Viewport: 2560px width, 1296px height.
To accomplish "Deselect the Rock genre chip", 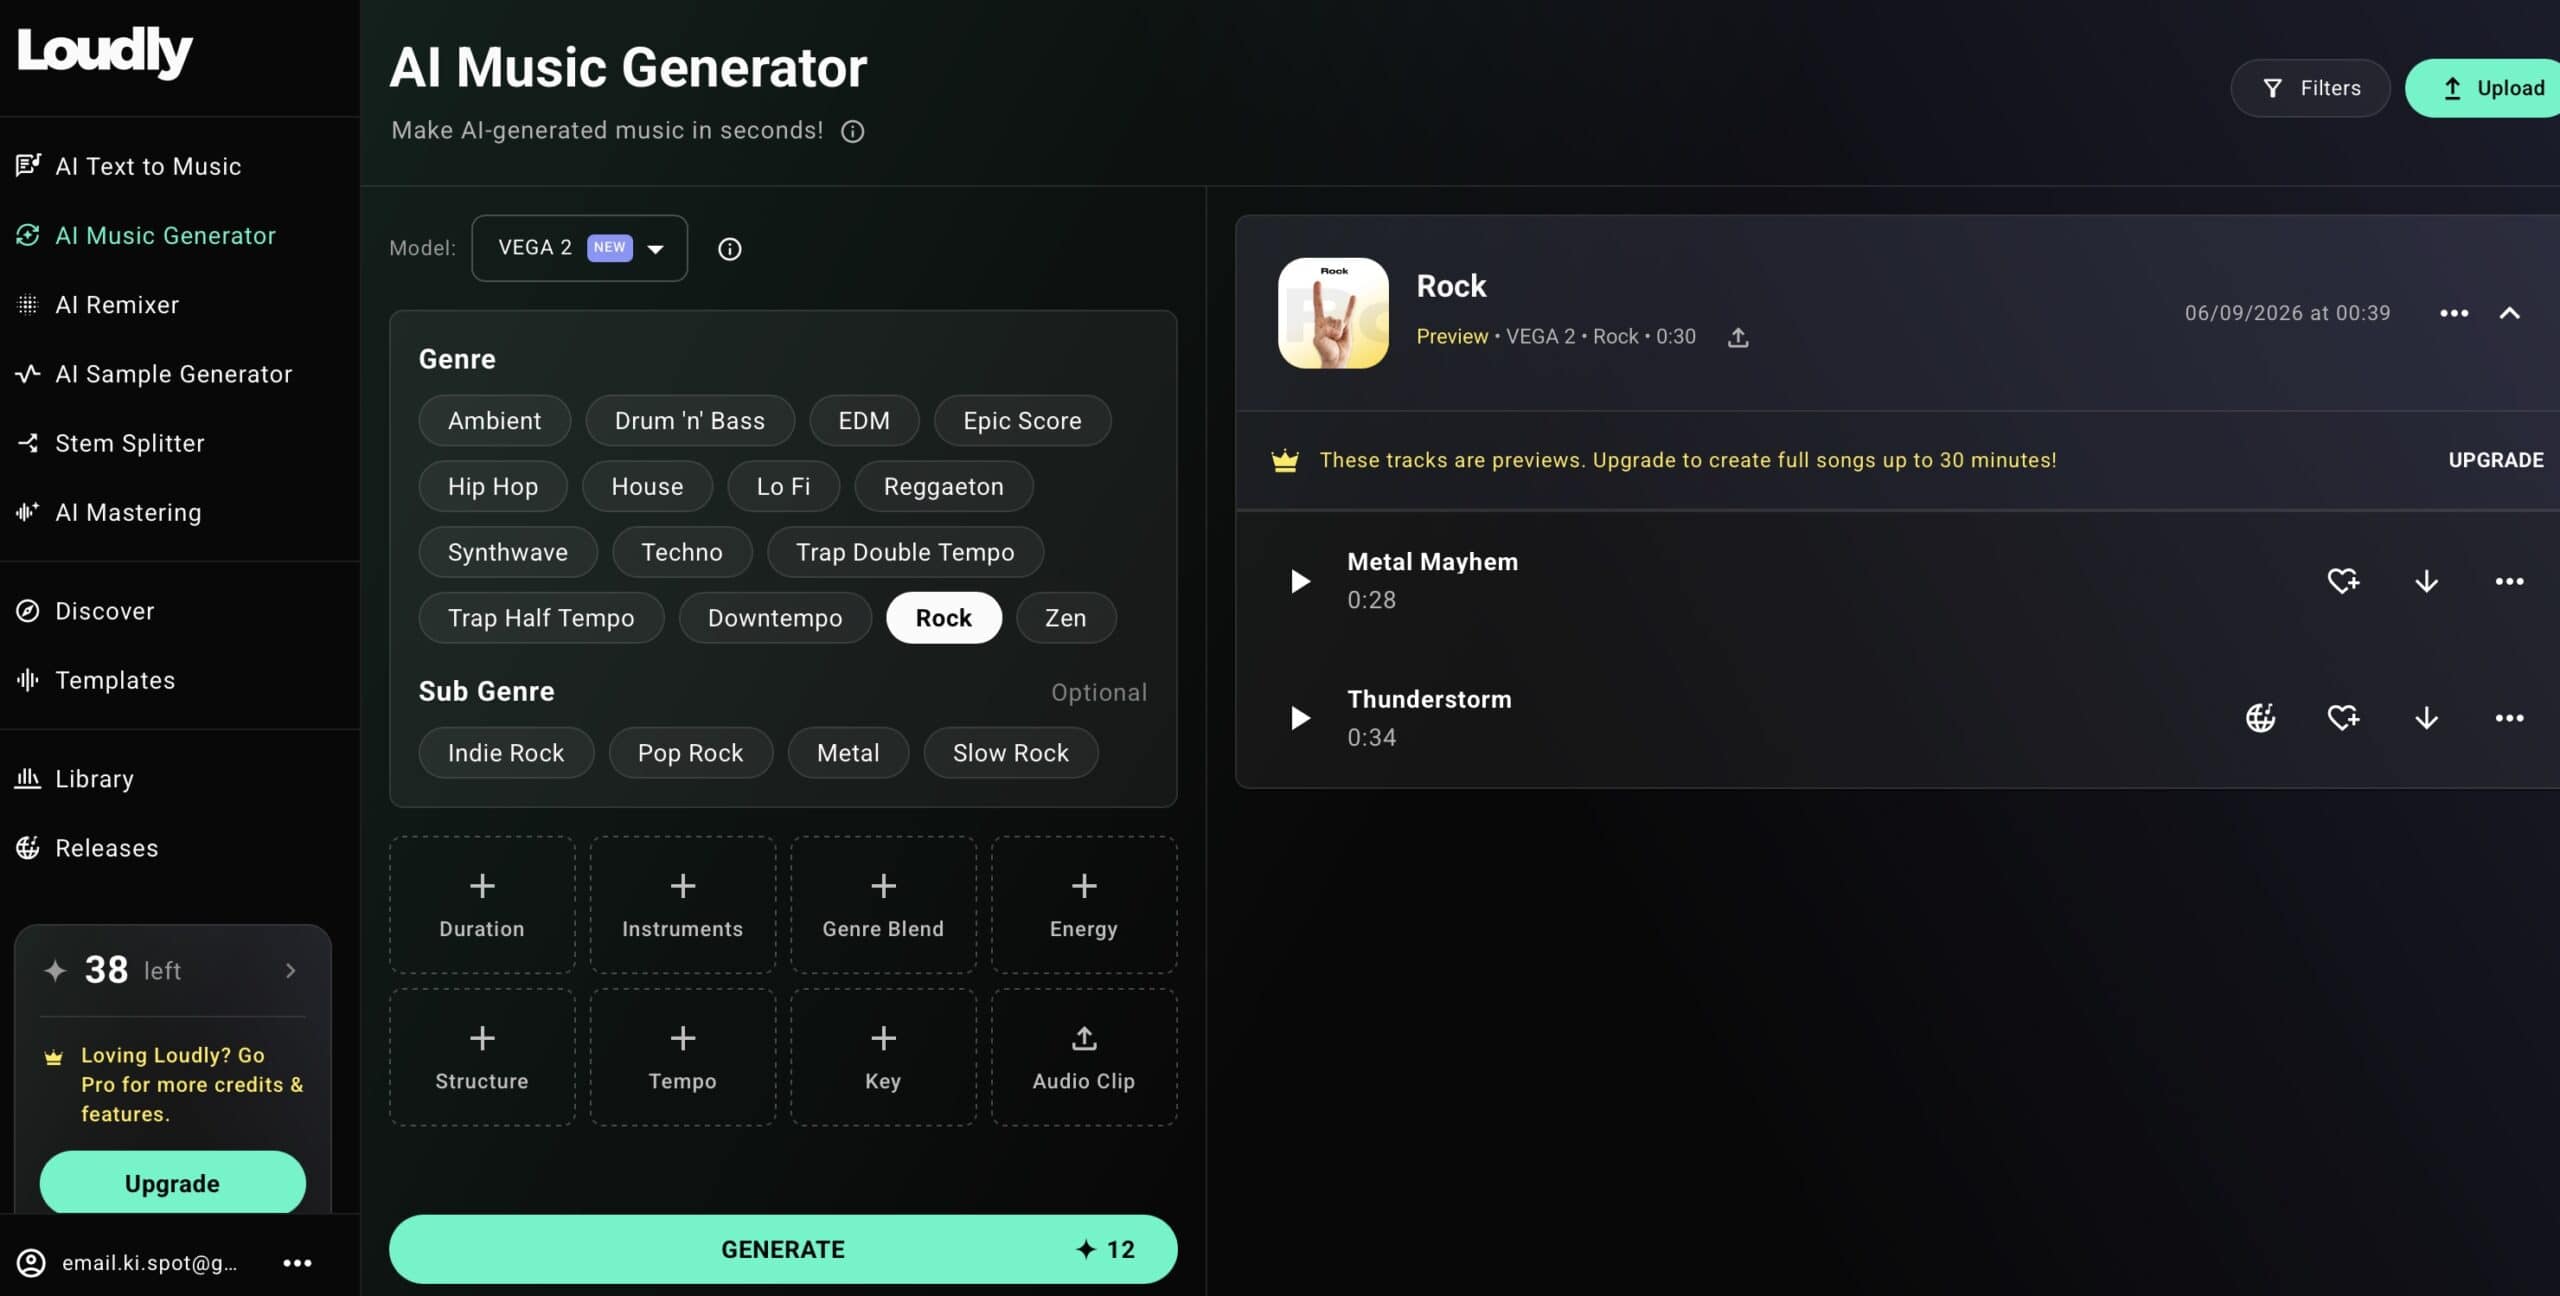I will (x=943, y=618).
